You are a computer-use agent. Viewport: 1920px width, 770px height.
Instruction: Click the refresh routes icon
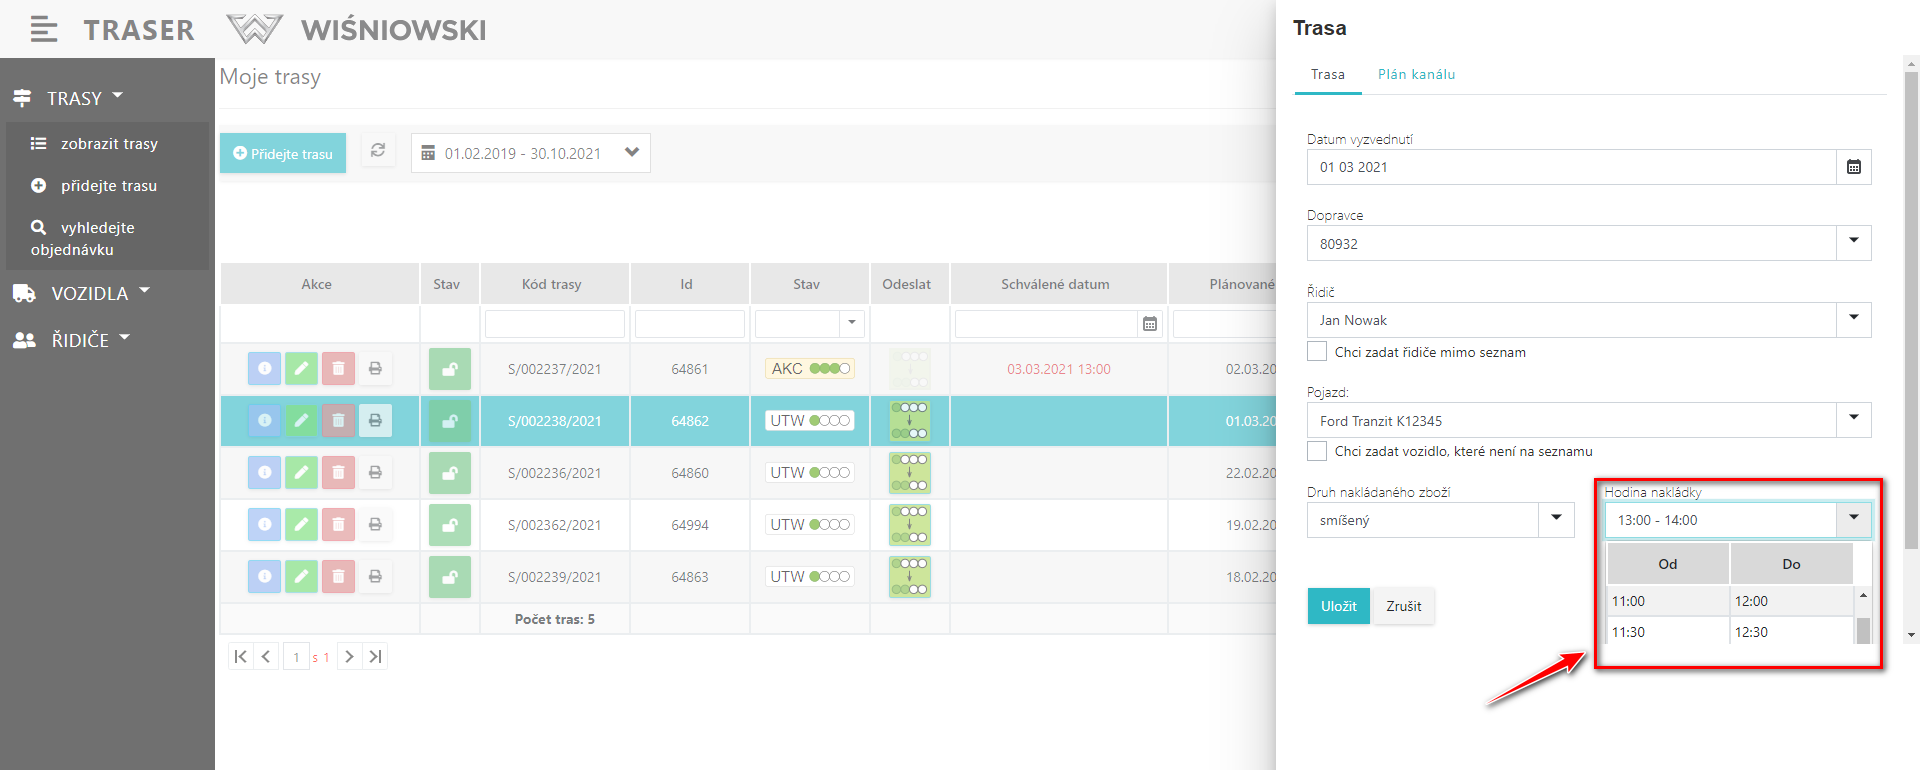point(378,151)
